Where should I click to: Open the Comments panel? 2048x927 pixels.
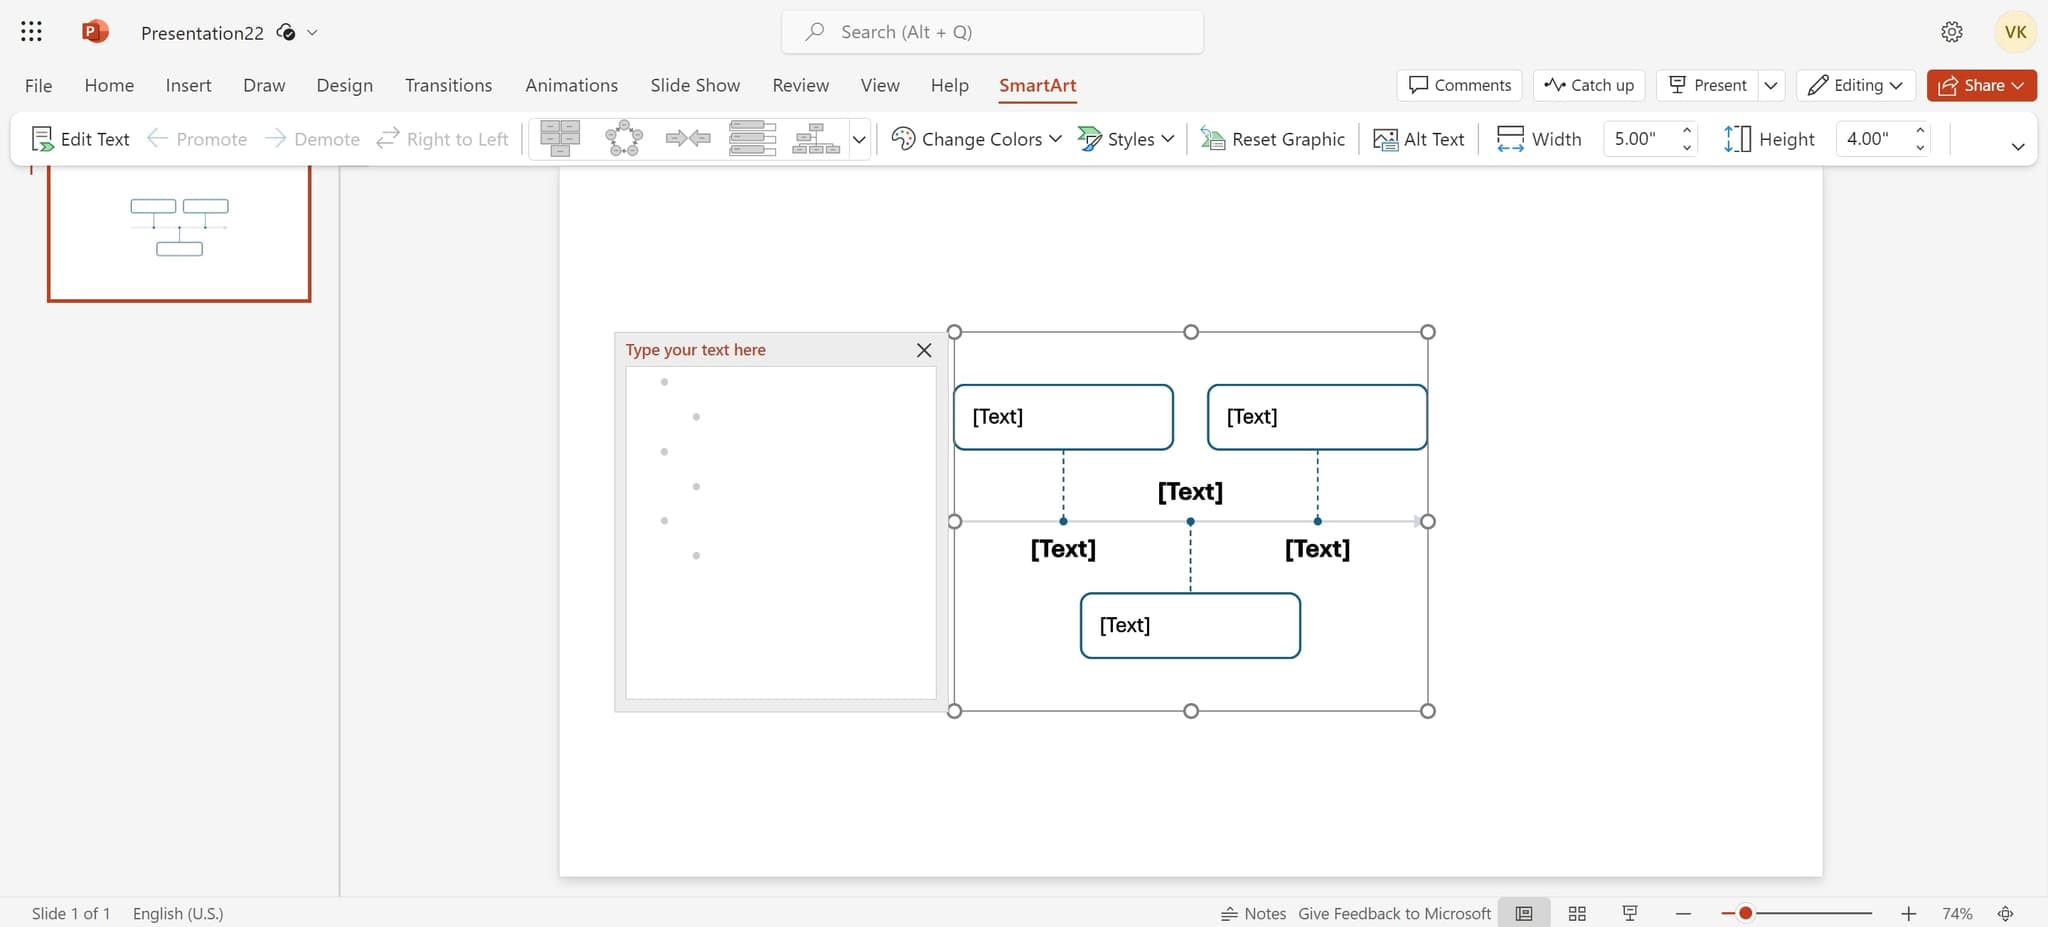pos(1459,85)
